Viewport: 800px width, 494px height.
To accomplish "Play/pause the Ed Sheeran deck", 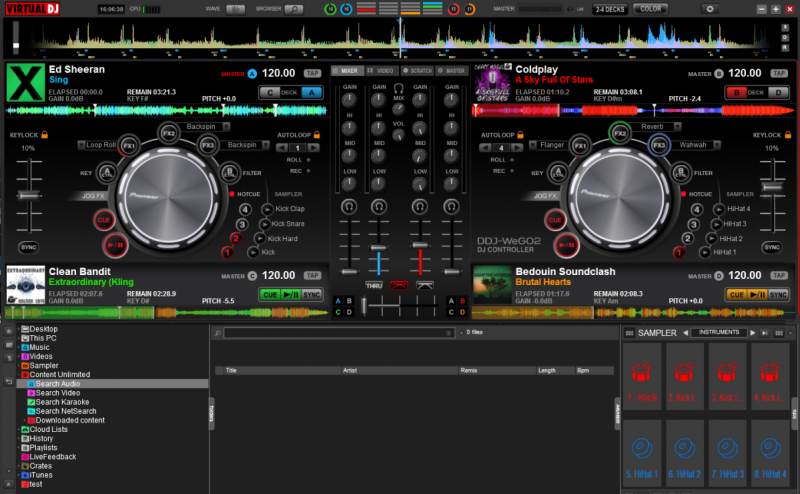I will point(115,245).
